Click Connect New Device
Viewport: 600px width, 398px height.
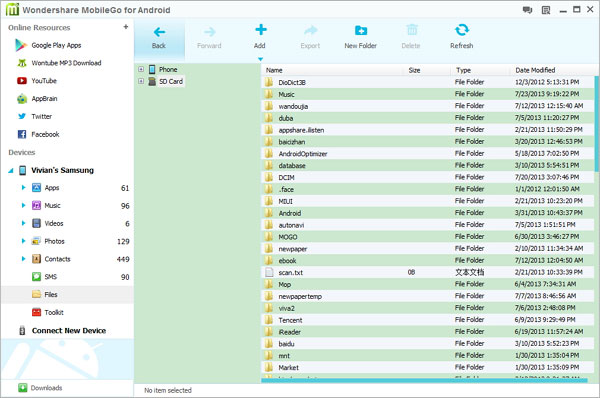(69, 331)
